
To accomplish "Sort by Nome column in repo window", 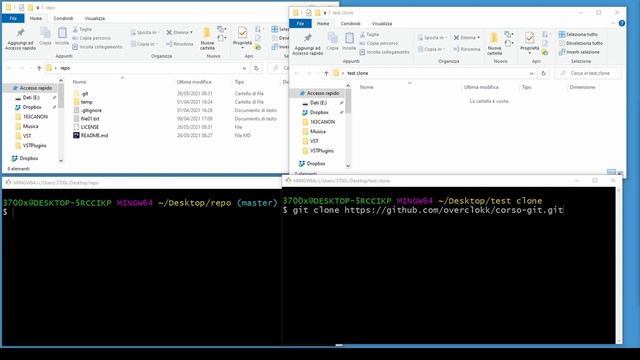I will point(80,82).
